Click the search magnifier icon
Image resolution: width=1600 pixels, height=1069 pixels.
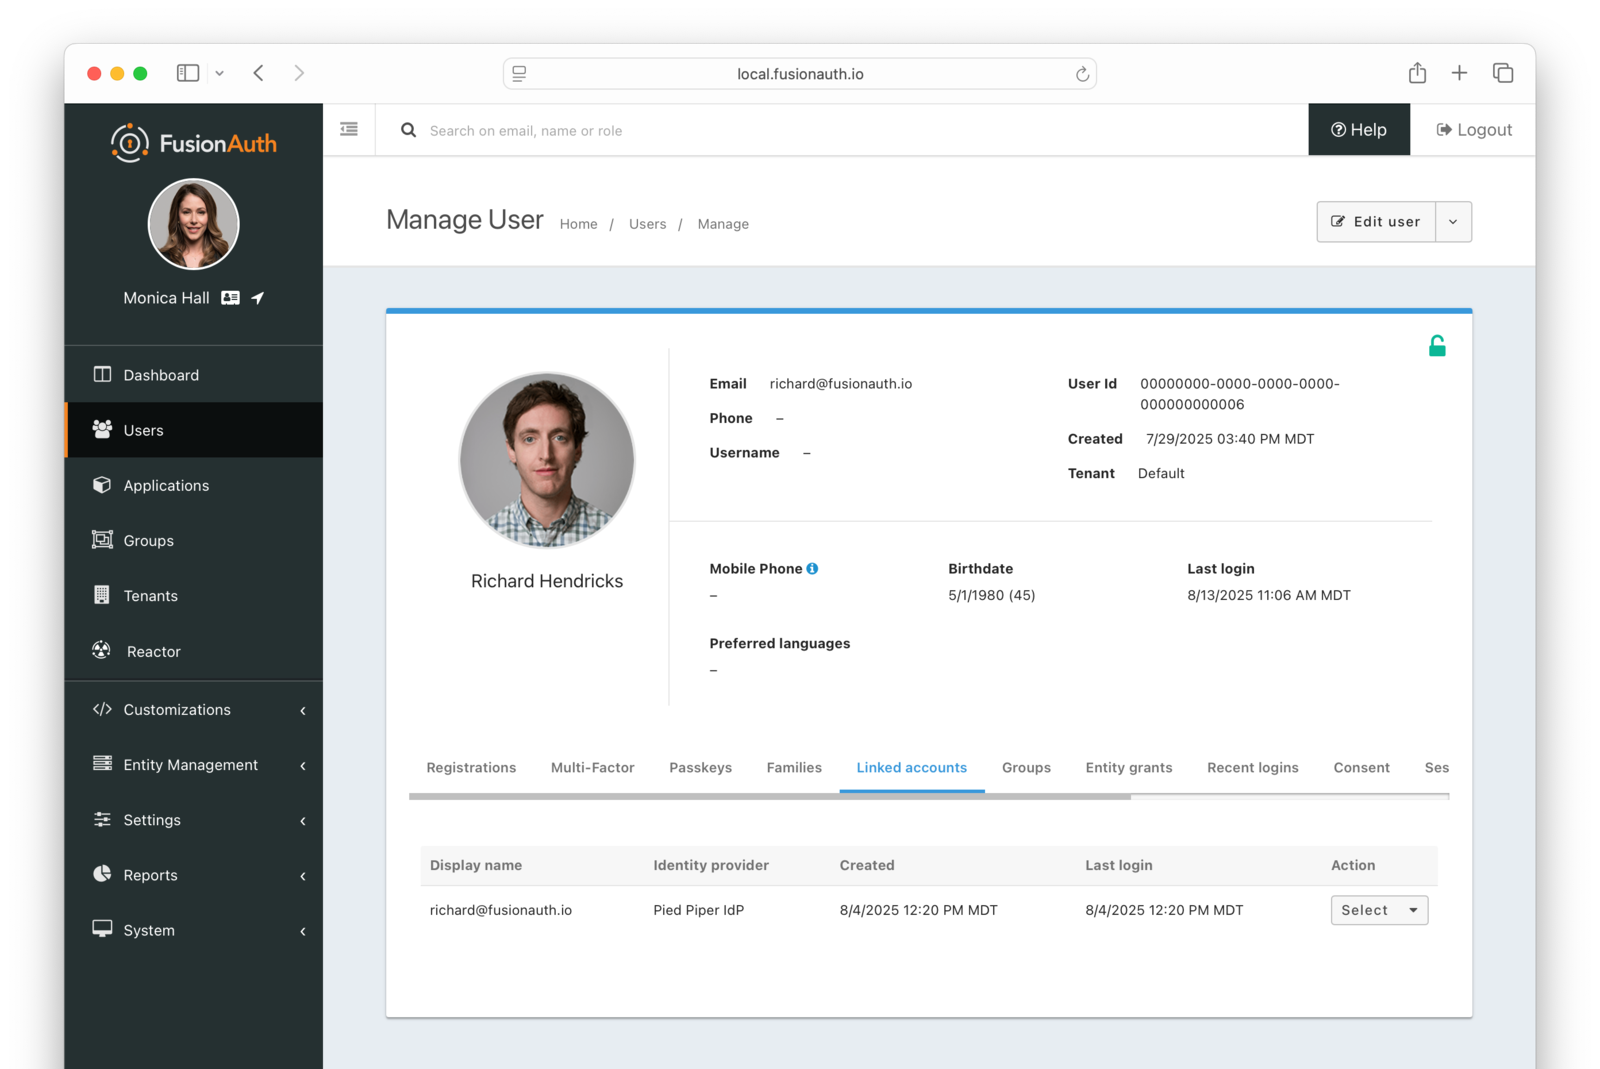(408, 130)
